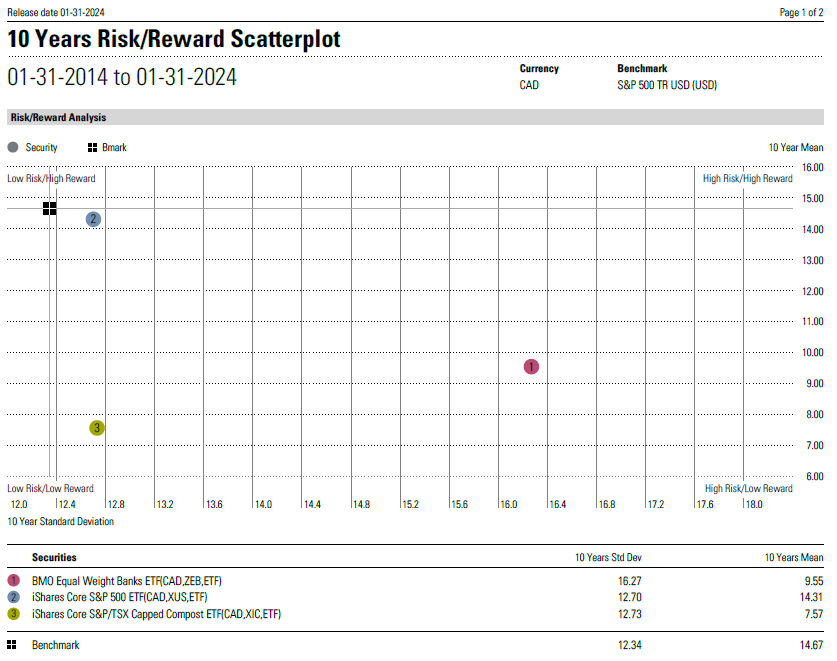Click the olive number 3 marker in Securities table
This screenshot has height=661, width=837.
(x=13, y=614)
